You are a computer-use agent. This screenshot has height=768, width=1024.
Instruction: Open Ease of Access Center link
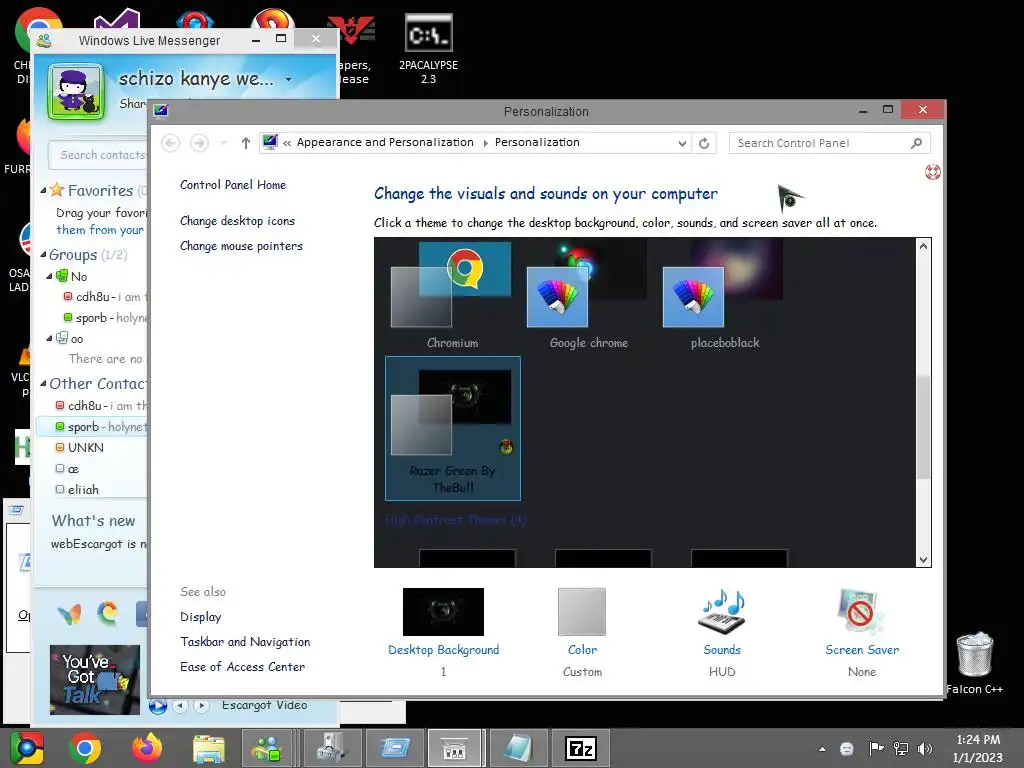242,666
